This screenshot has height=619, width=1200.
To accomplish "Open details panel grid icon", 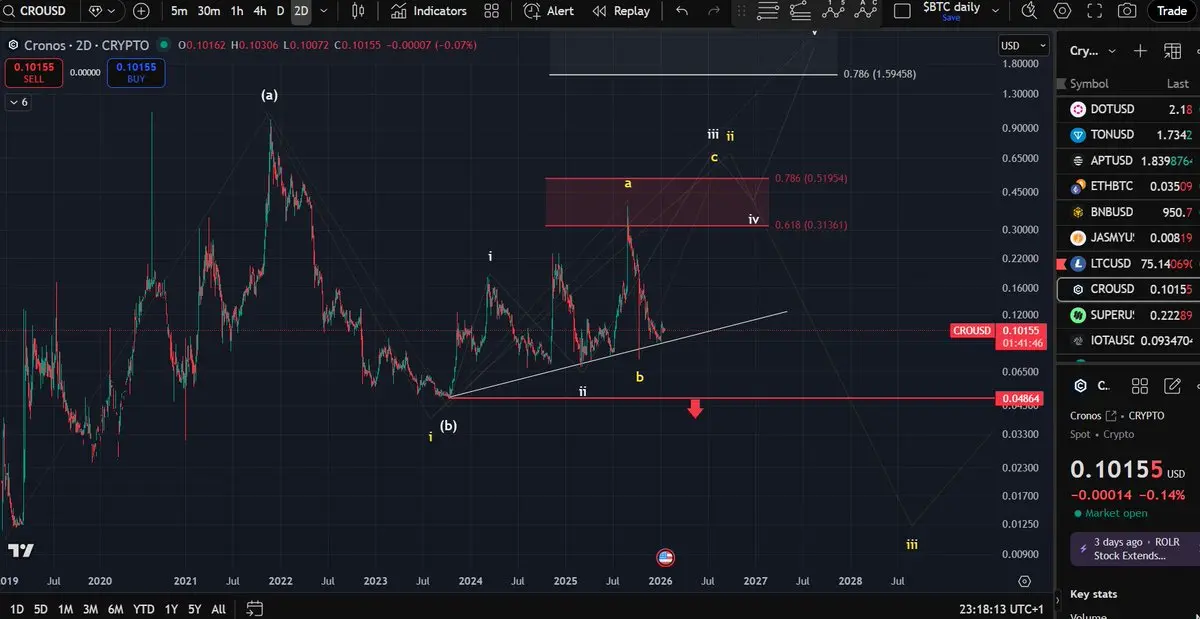I will click(x=1139, y=386).
